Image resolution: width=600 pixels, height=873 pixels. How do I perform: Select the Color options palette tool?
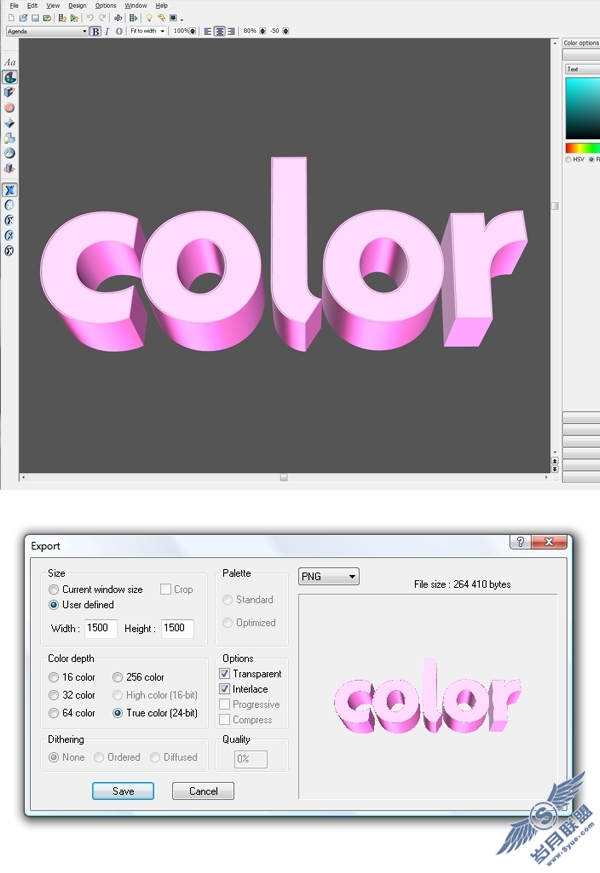[9, 77]
